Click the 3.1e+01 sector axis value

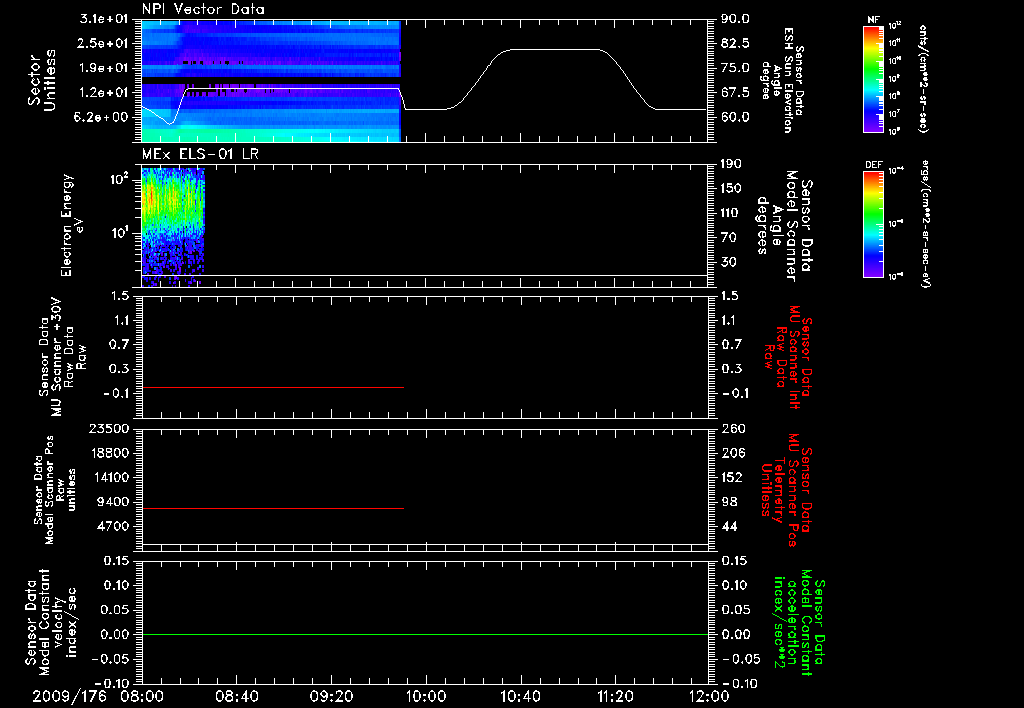pyautogui.click(x=103, y=19)
